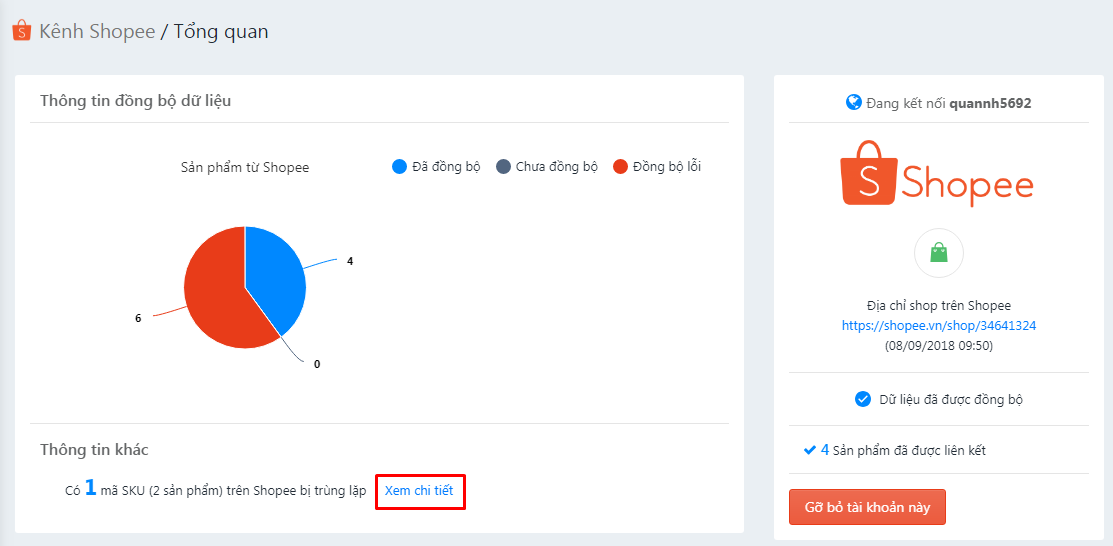Click the username quannh5692
1113x546 pixels.
point(992,103)
